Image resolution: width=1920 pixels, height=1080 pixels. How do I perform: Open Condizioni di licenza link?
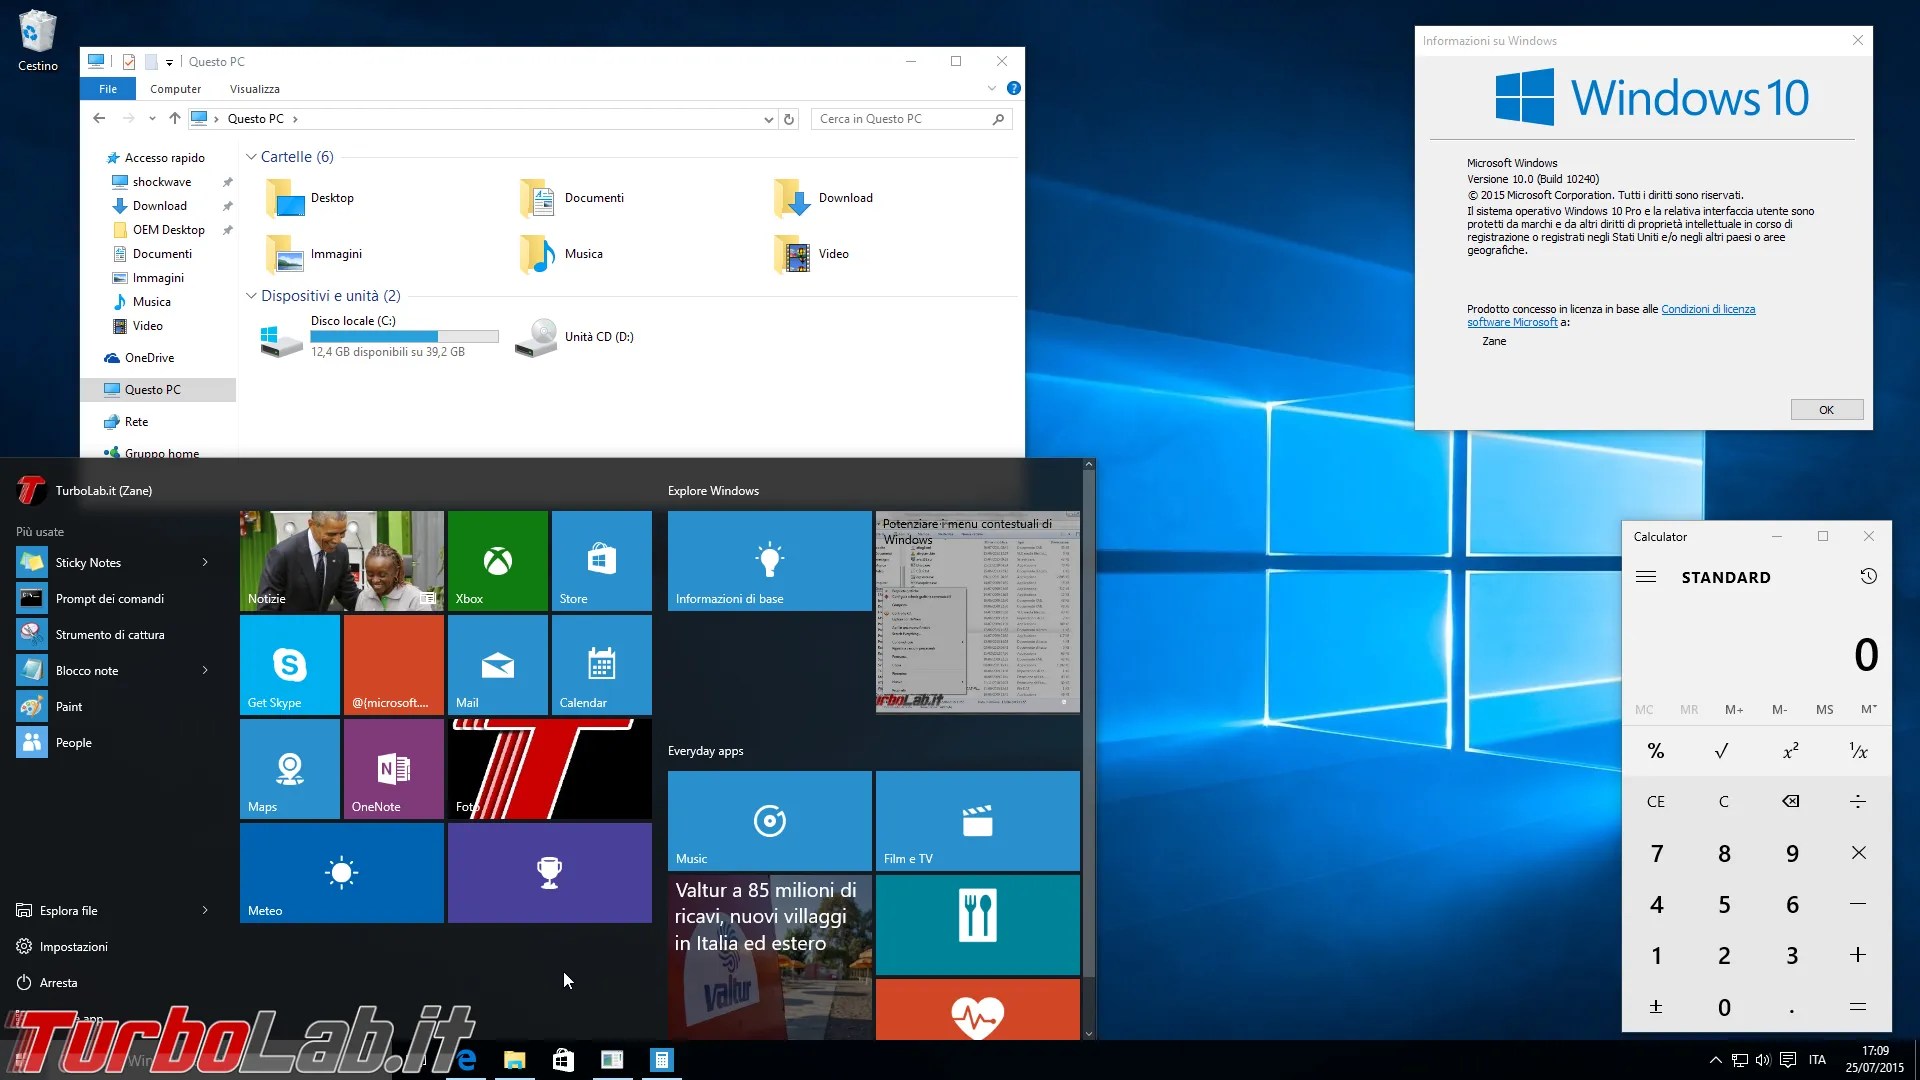pos(1707,309)
